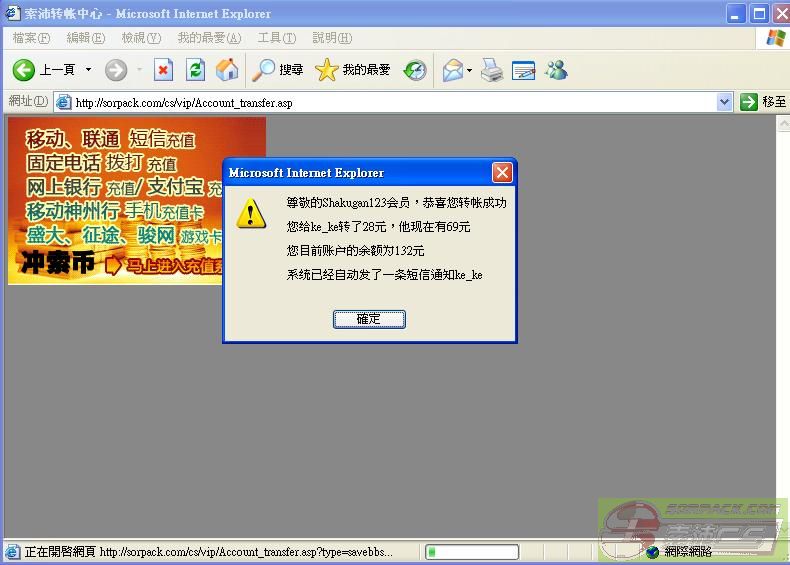Screen dimensions: 790x565
Task: Expand the Back button history dropdown
Action: pyautogui.click(x=88, y=70)
